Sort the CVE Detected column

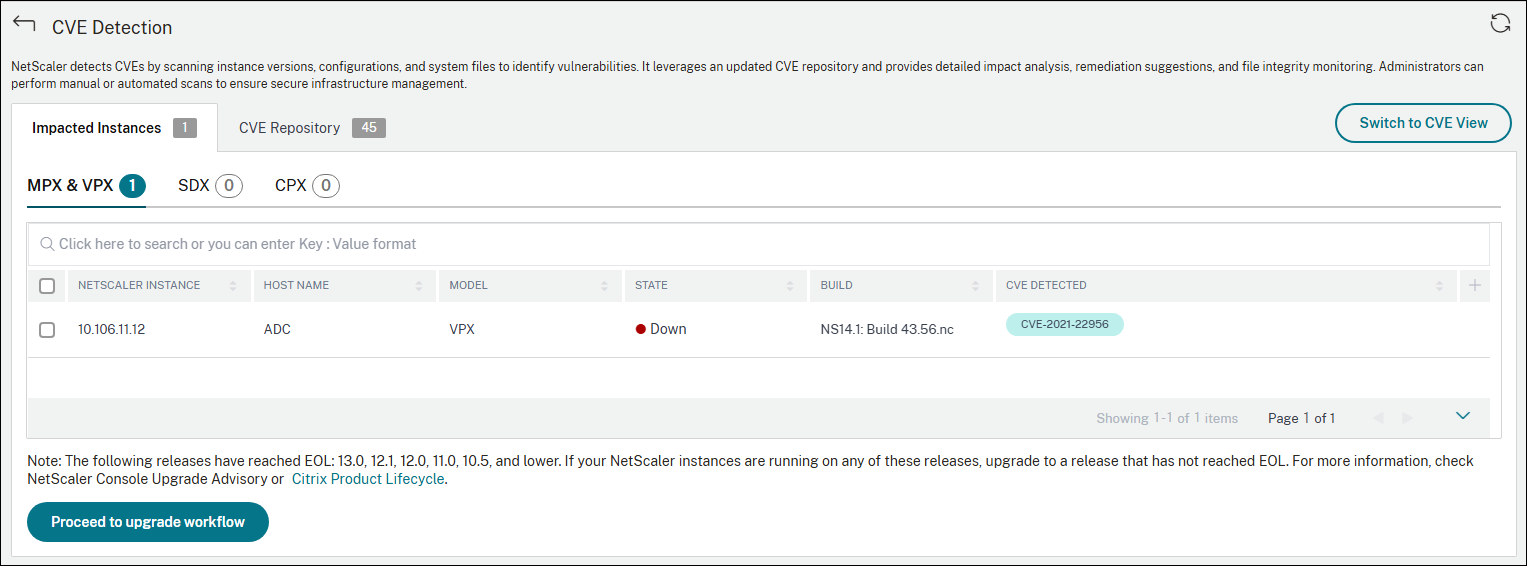coord(1440,286)
